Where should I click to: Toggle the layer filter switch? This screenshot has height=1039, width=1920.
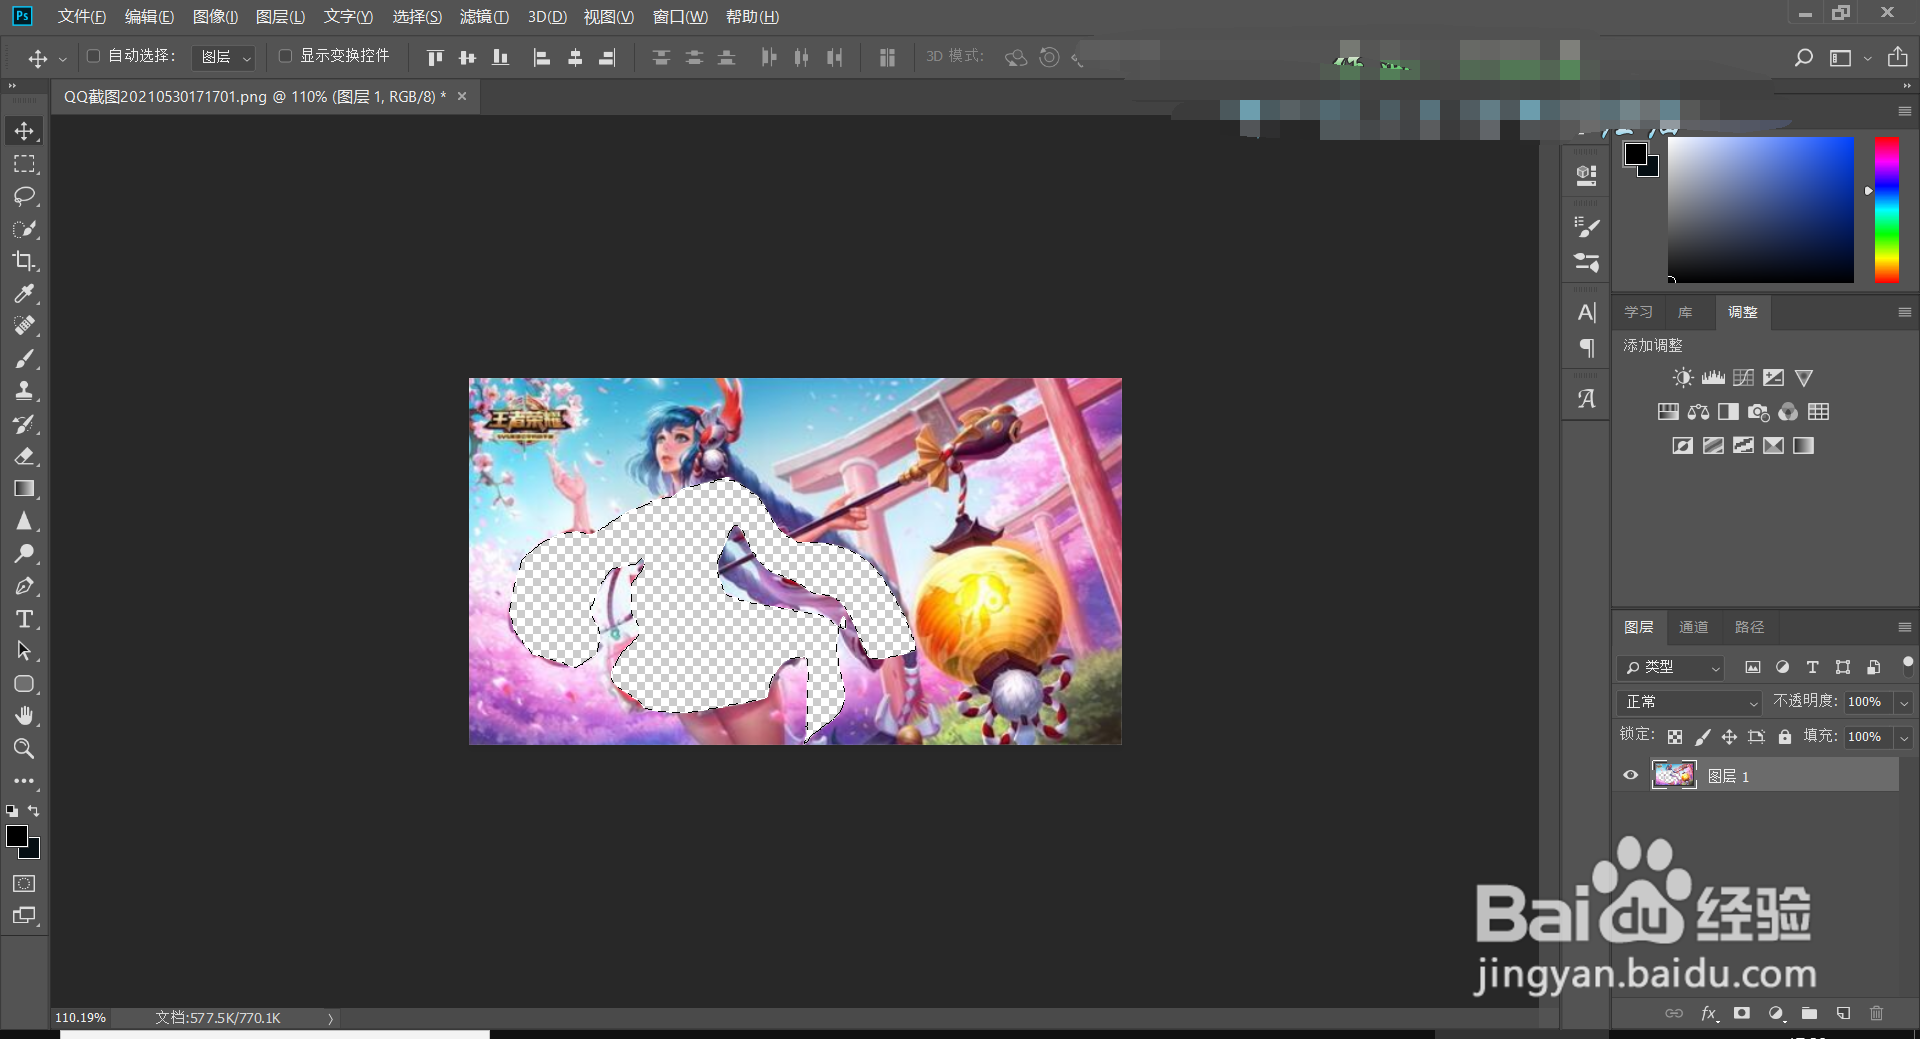(x=1907, y=664)
